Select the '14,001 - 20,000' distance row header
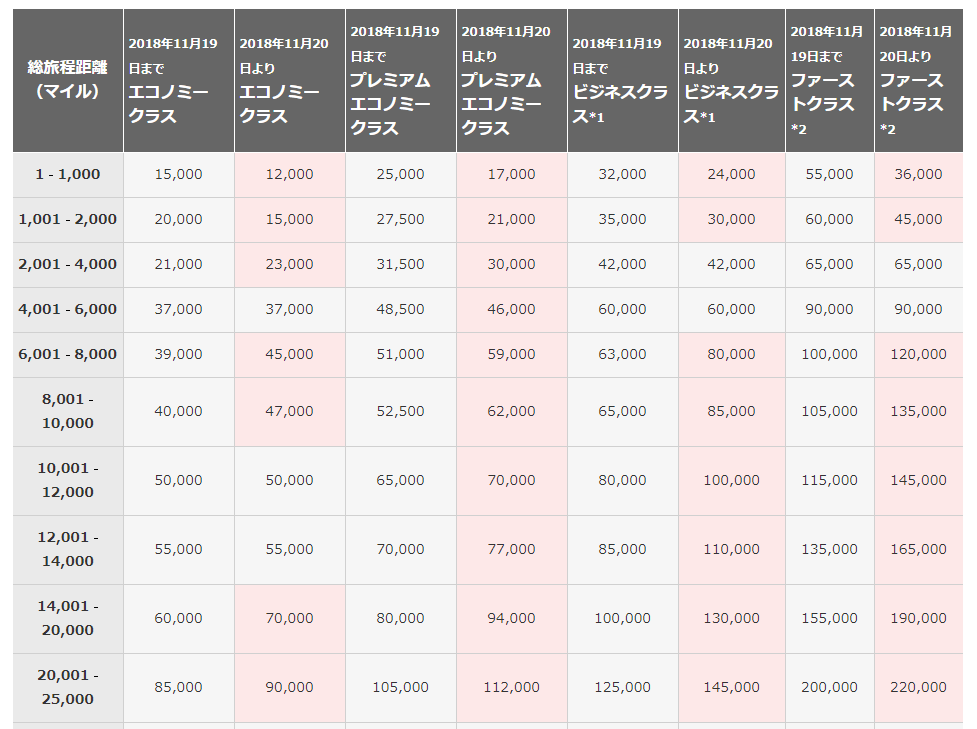977x729 pixels. [x=68, y=618]
